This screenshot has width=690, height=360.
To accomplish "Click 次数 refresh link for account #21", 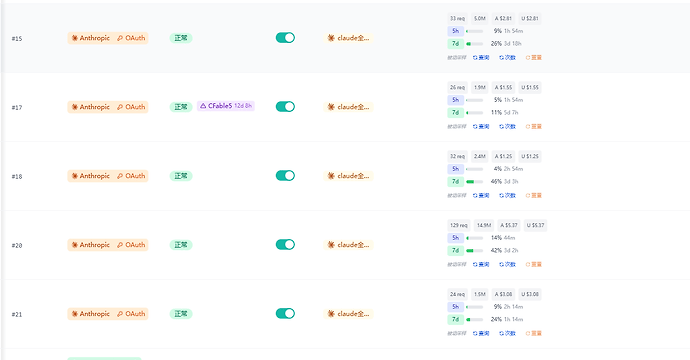I will coord(507,334).
